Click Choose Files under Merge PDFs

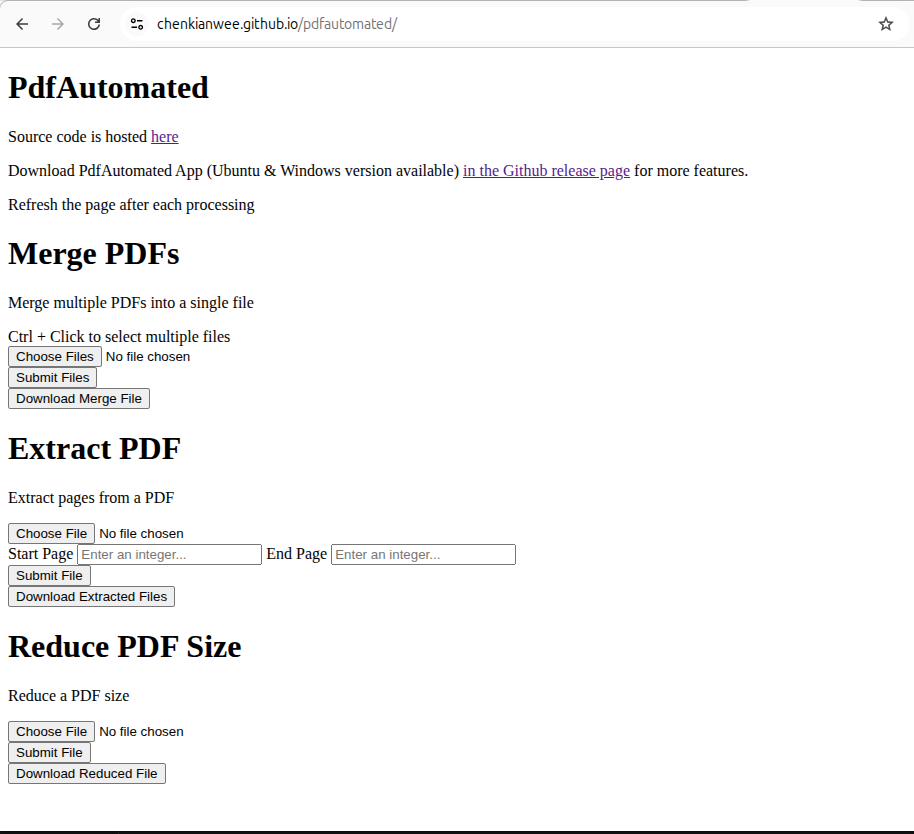tap(55, 357)
